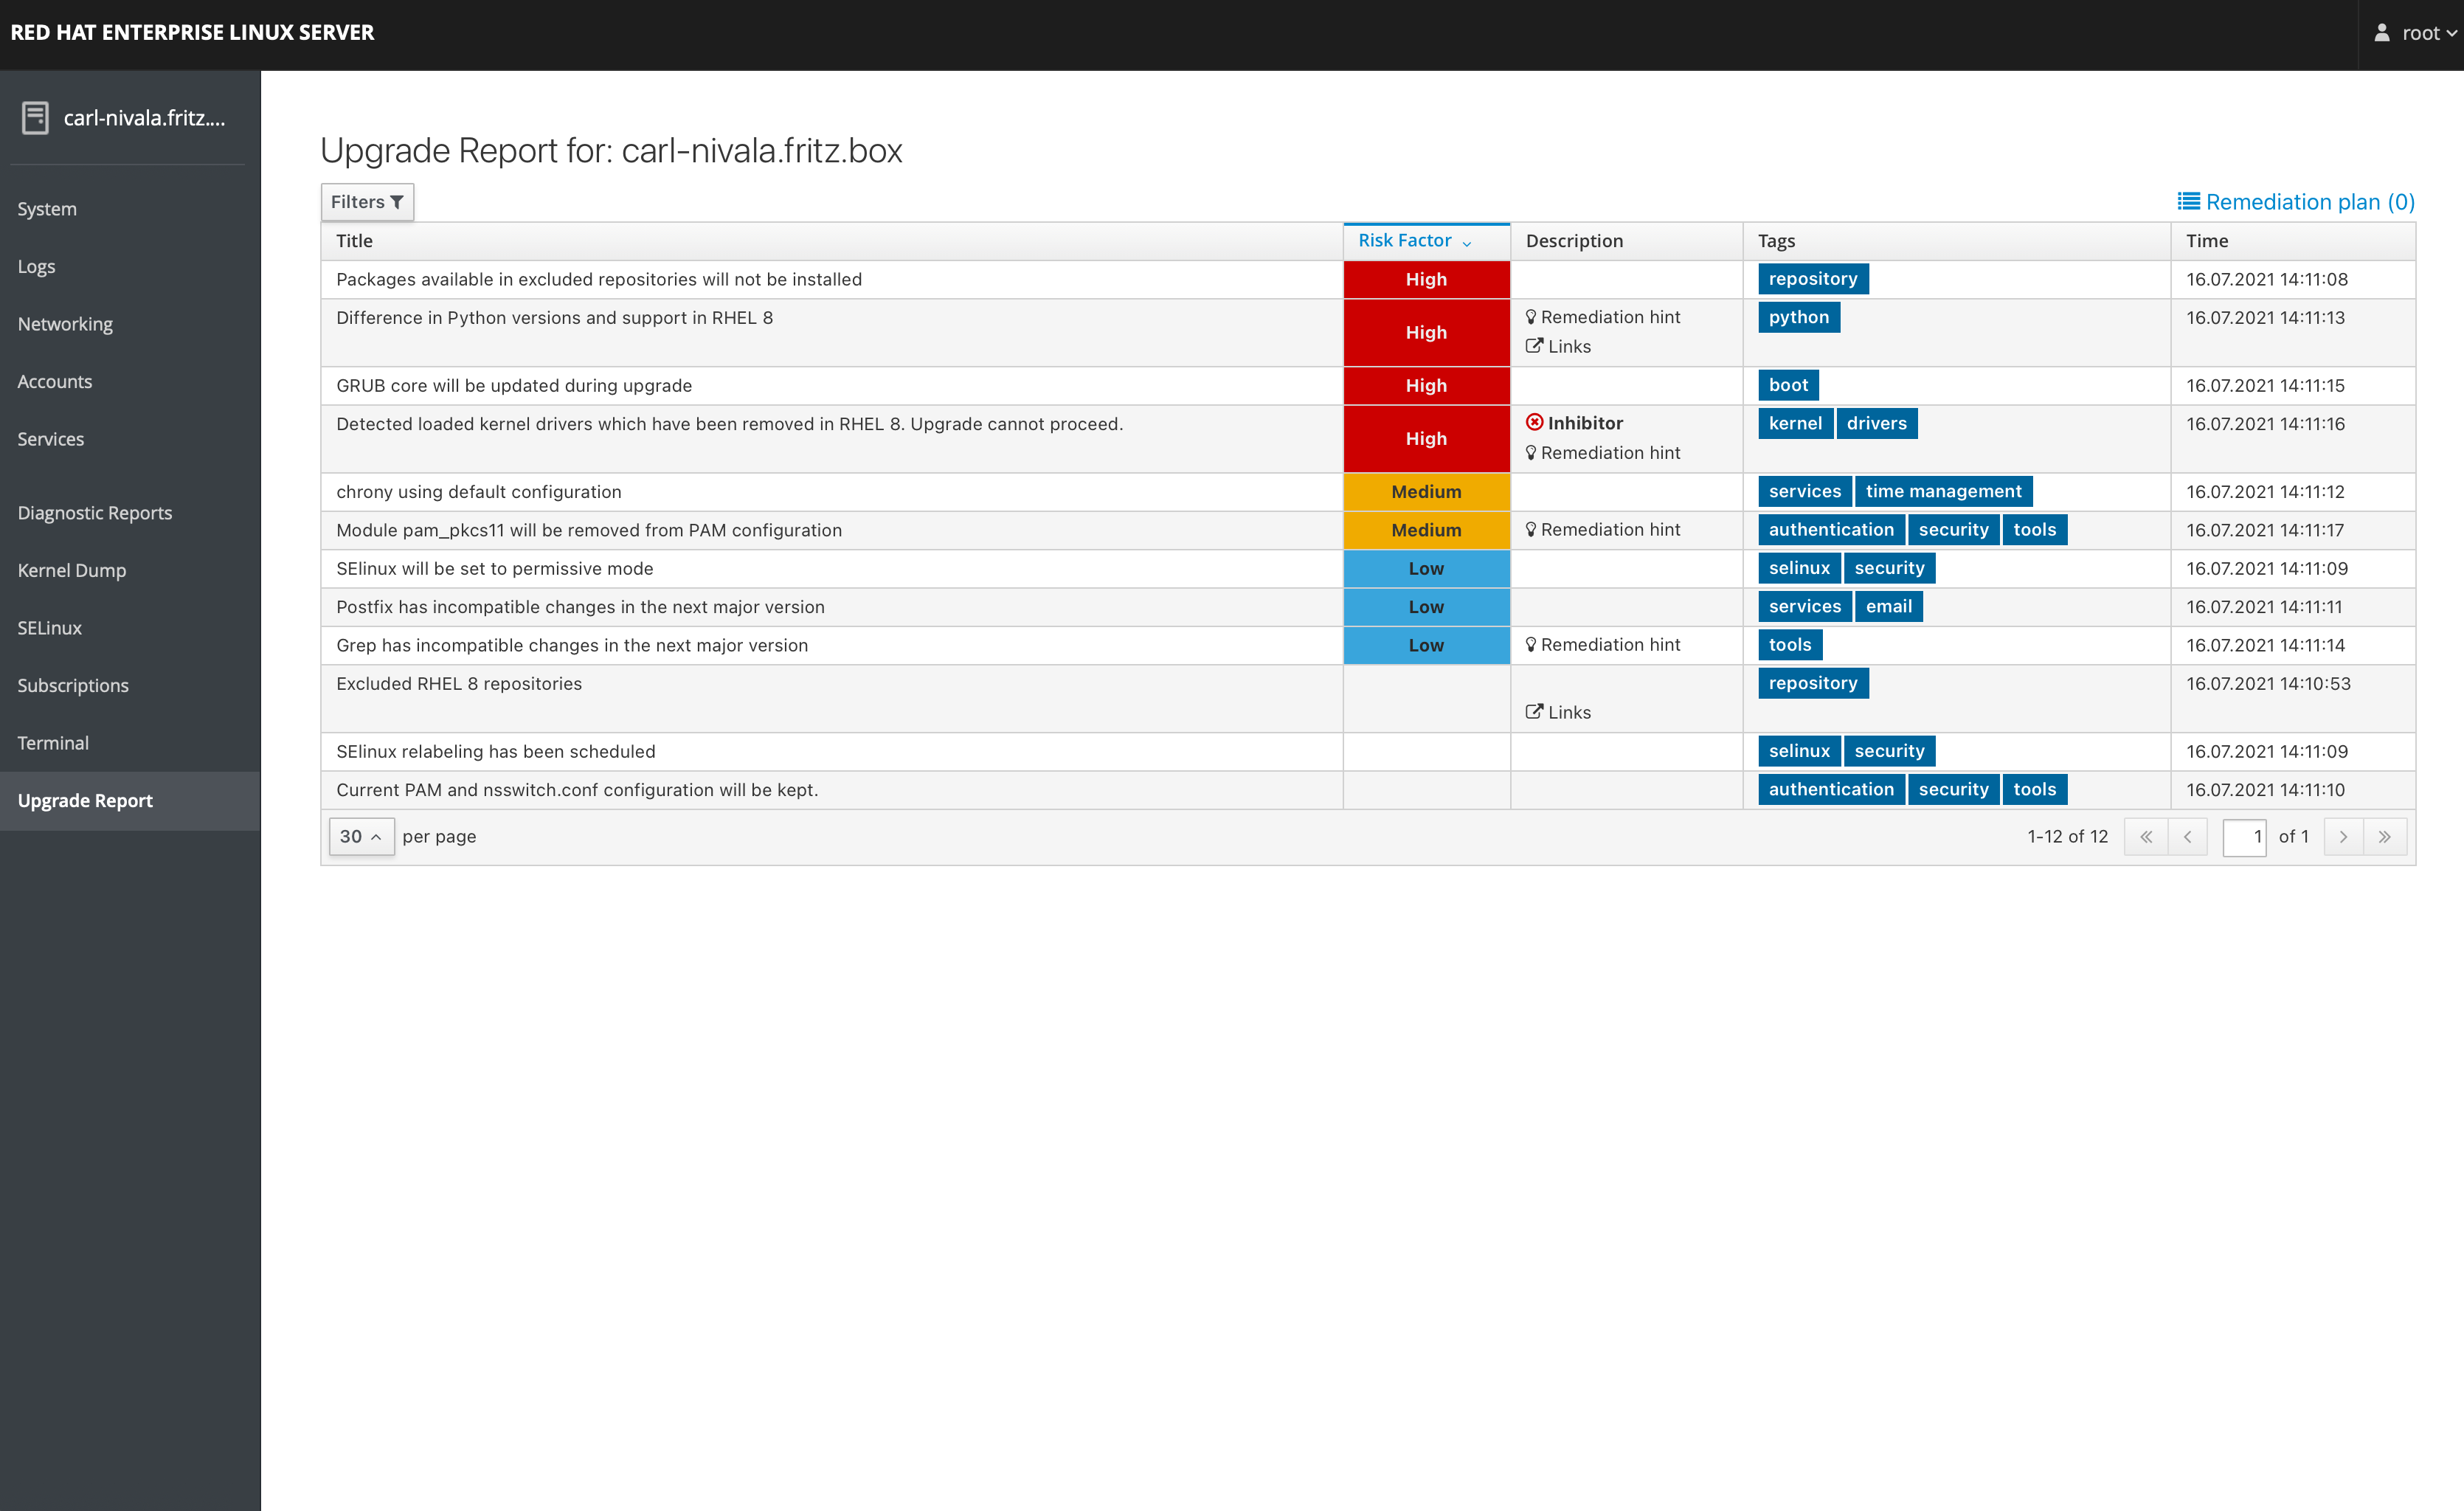
Task: Click the time management tag
Action: 1943,491
